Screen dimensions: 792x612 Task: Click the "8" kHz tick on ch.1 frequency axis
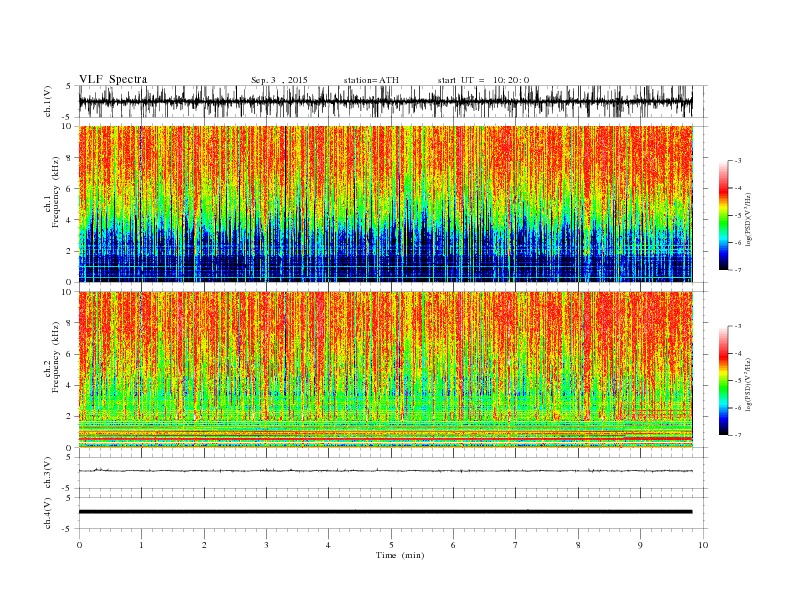[70, 158]
